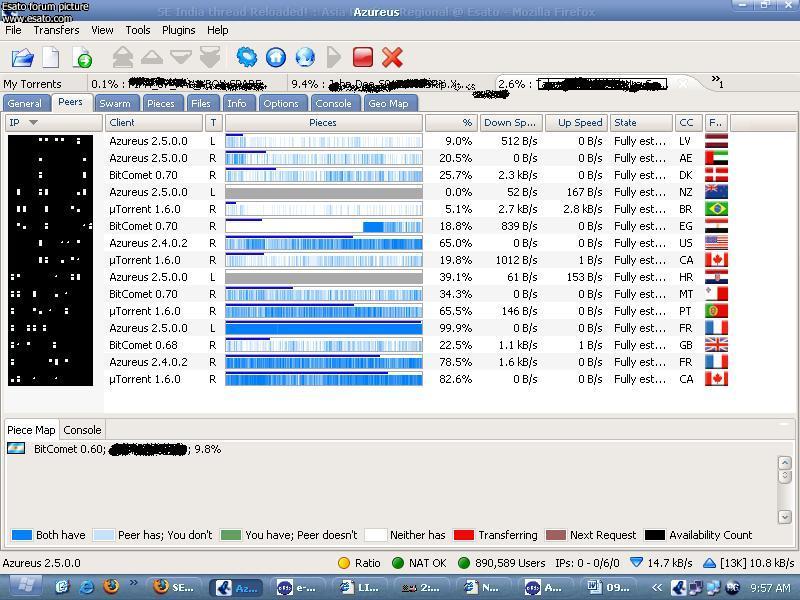Click the page with green arrow icon
The width and height of the screenshot is (800, 600).
point(81,57)
